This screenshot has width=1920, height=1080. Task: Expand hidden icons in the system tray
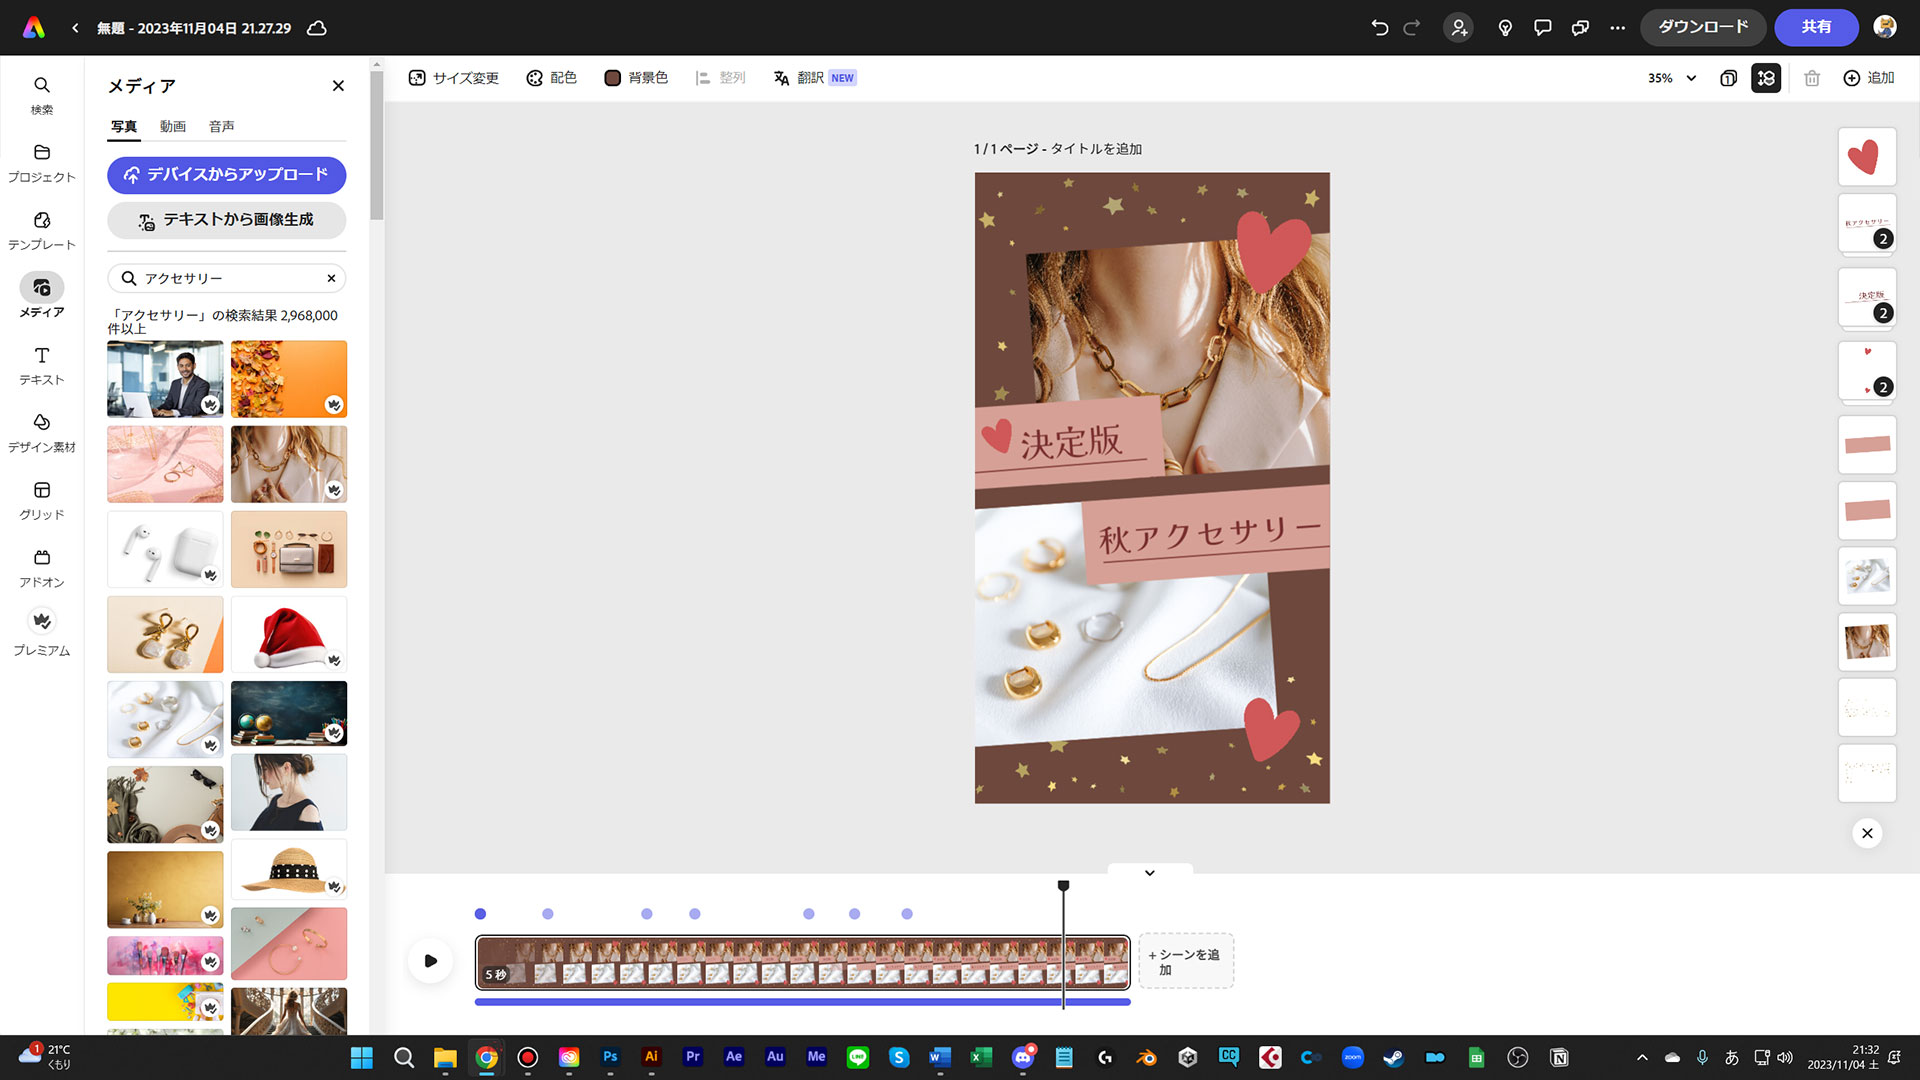pyautogui.click(x=1641, y=1057)
